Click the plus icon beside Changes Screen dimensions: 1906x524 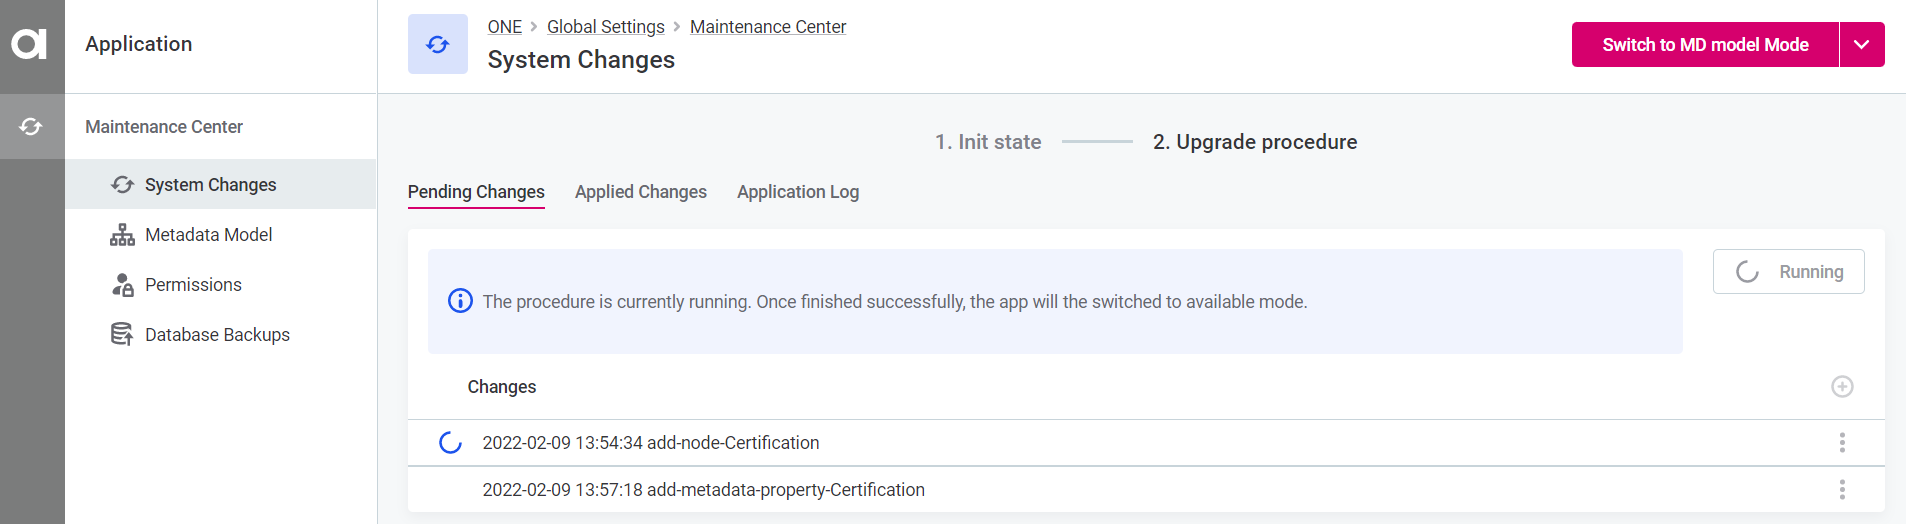[x=1841, y=387]
